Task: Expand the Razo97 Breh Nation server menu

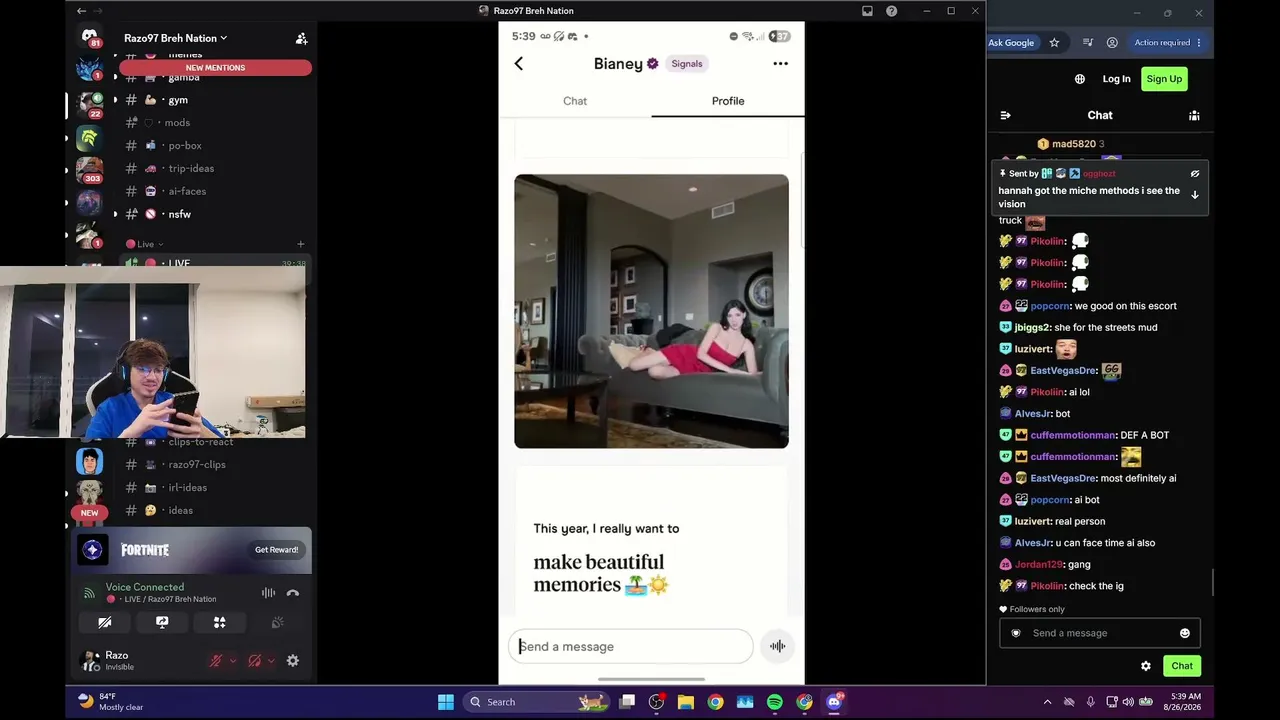Action: tap(176, 38)
